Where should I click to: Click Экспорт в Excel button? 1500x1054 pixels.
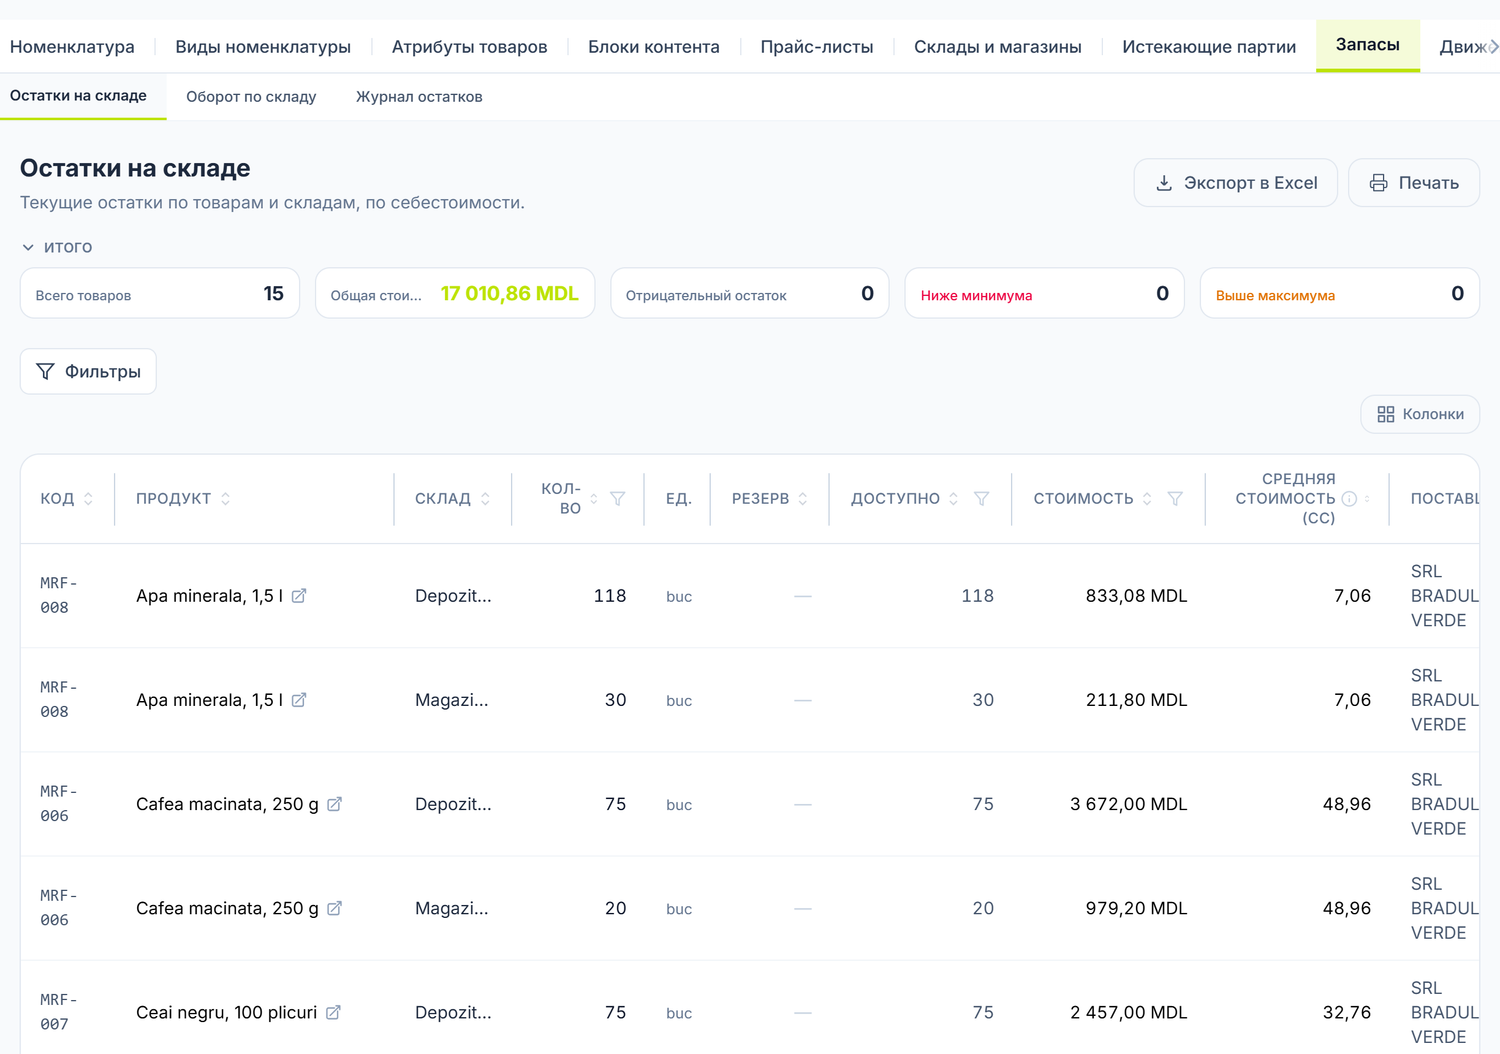click(x=1235, y=183)
